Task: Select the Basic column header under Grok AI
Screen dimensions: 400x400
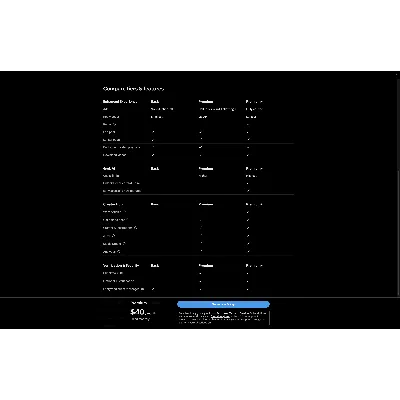Action: pyautogui.click(x=155, y=169)
